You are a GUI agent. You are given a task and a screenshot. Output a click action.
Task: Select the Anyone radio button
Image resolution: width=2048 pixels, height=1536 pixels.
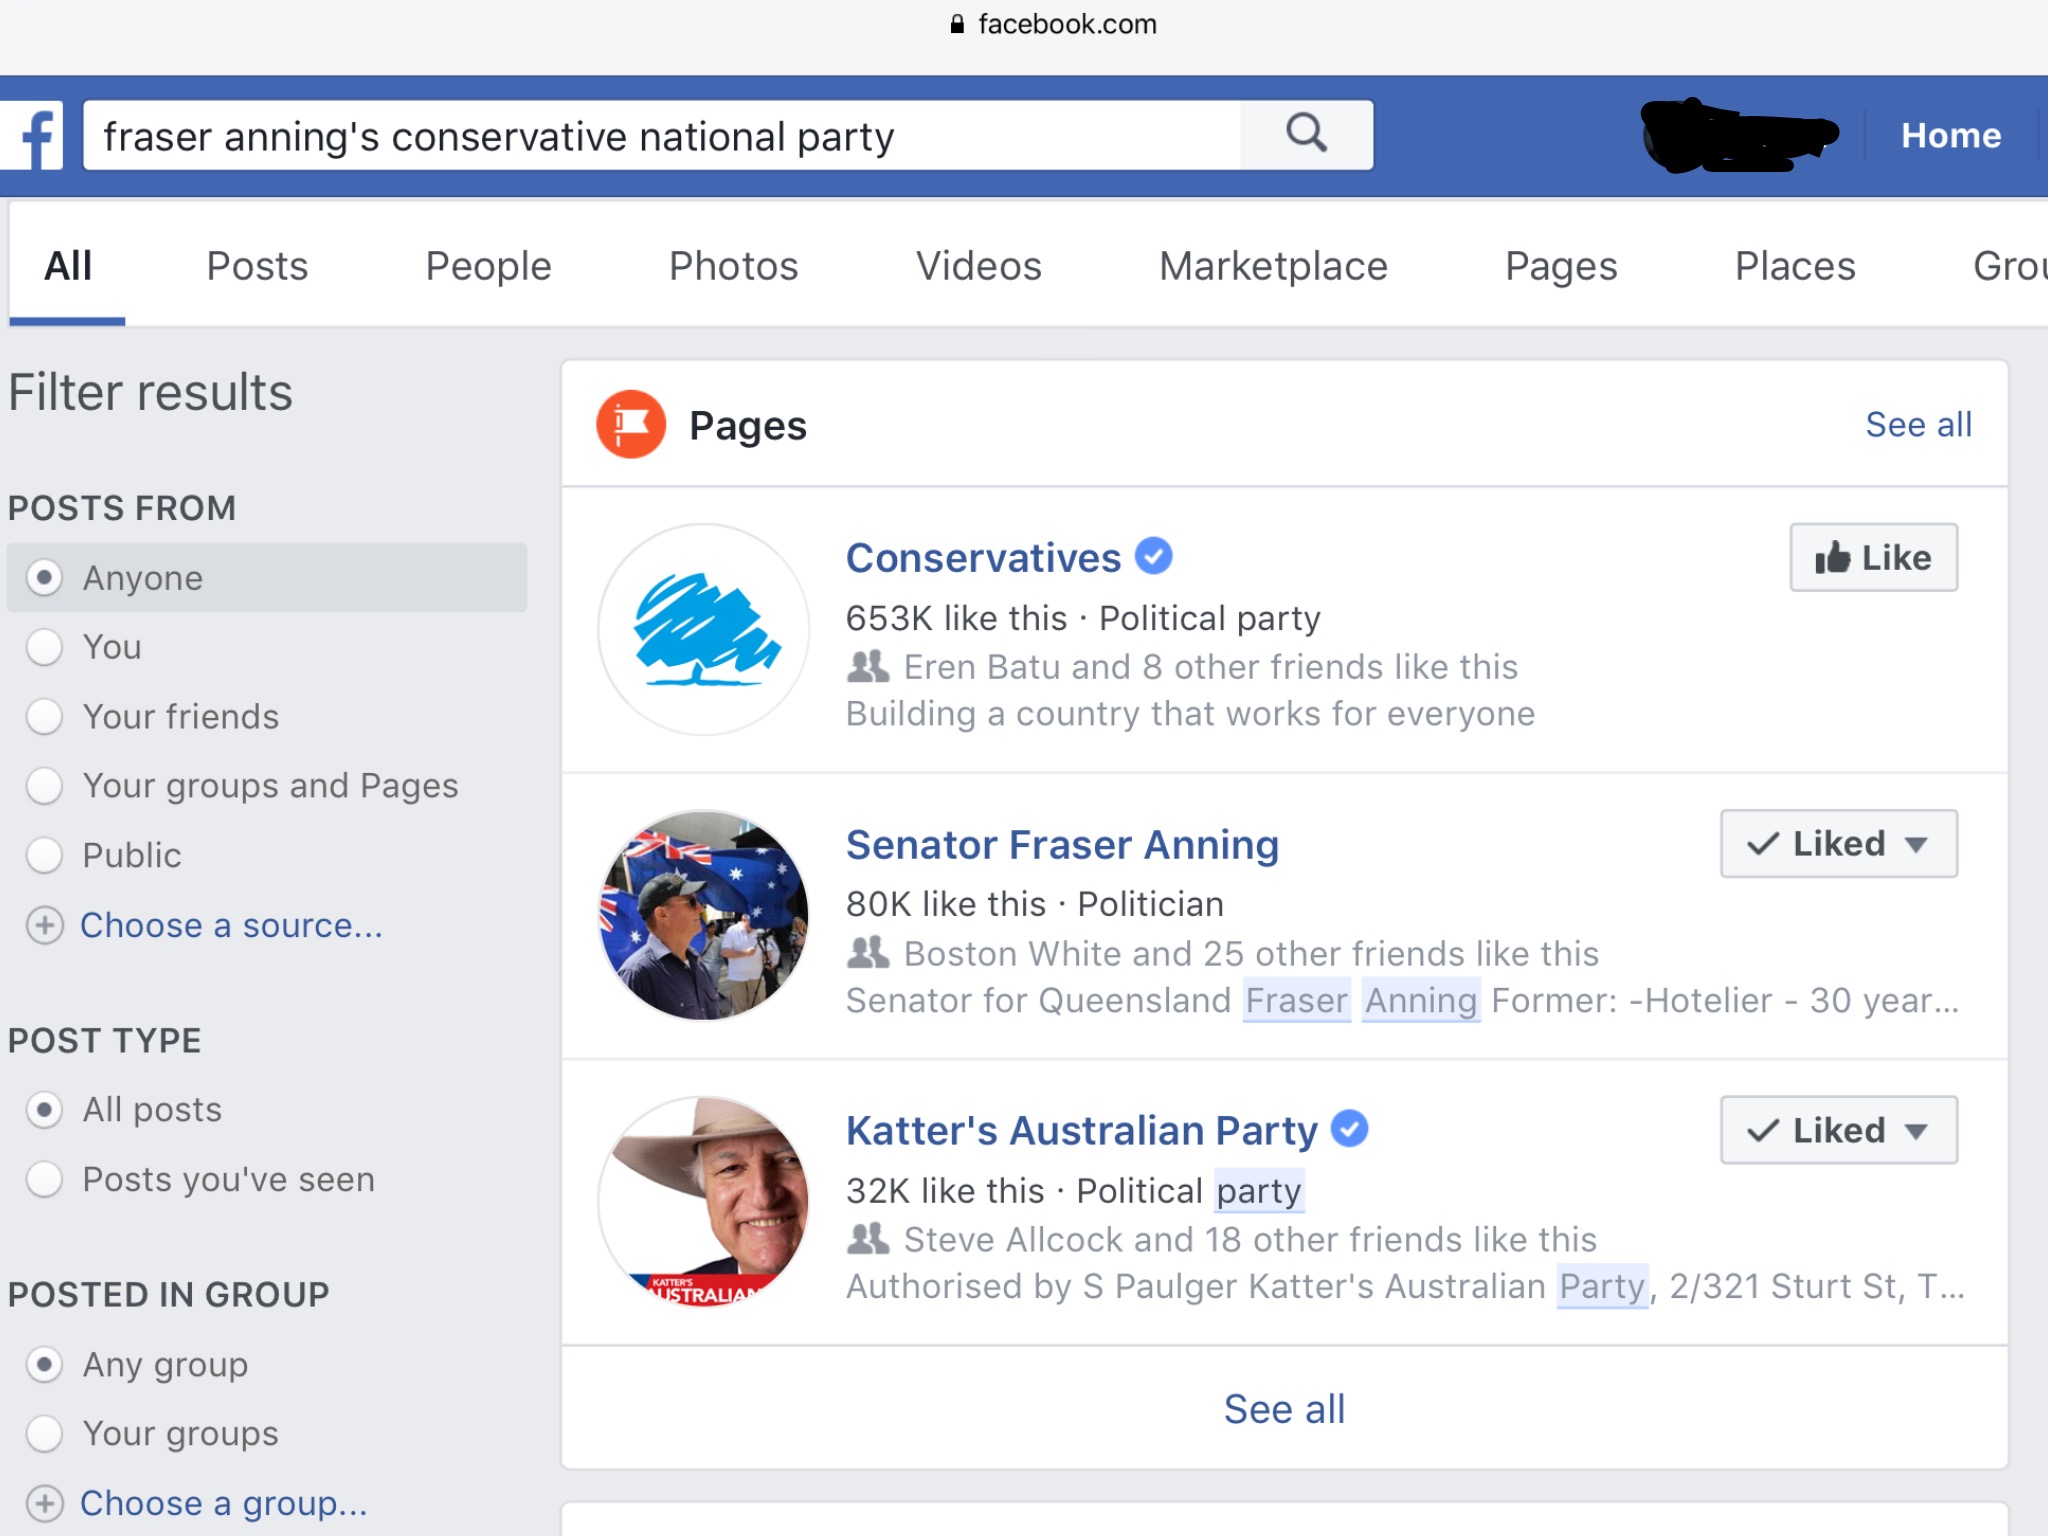[x=44, y=577]
